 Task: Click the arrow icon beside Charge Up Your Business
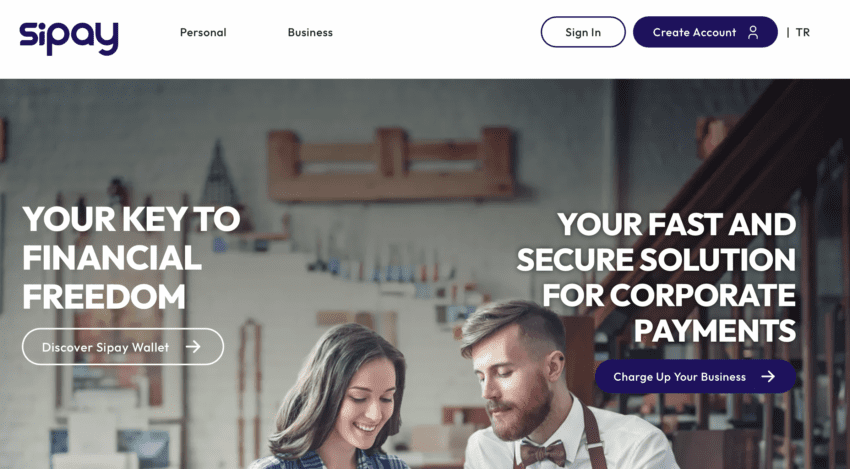pyautogui.click(x=768, y=376)
